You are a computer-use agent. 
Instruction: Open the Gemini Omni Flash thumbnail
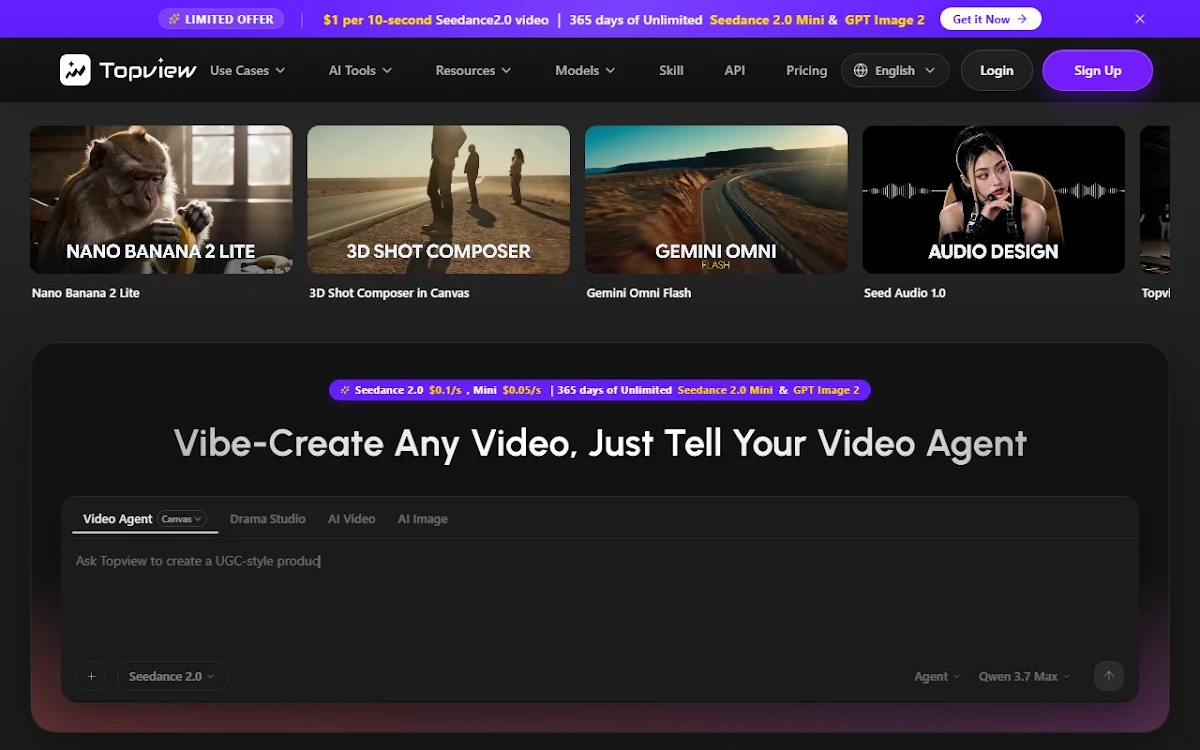click(716, 199)
